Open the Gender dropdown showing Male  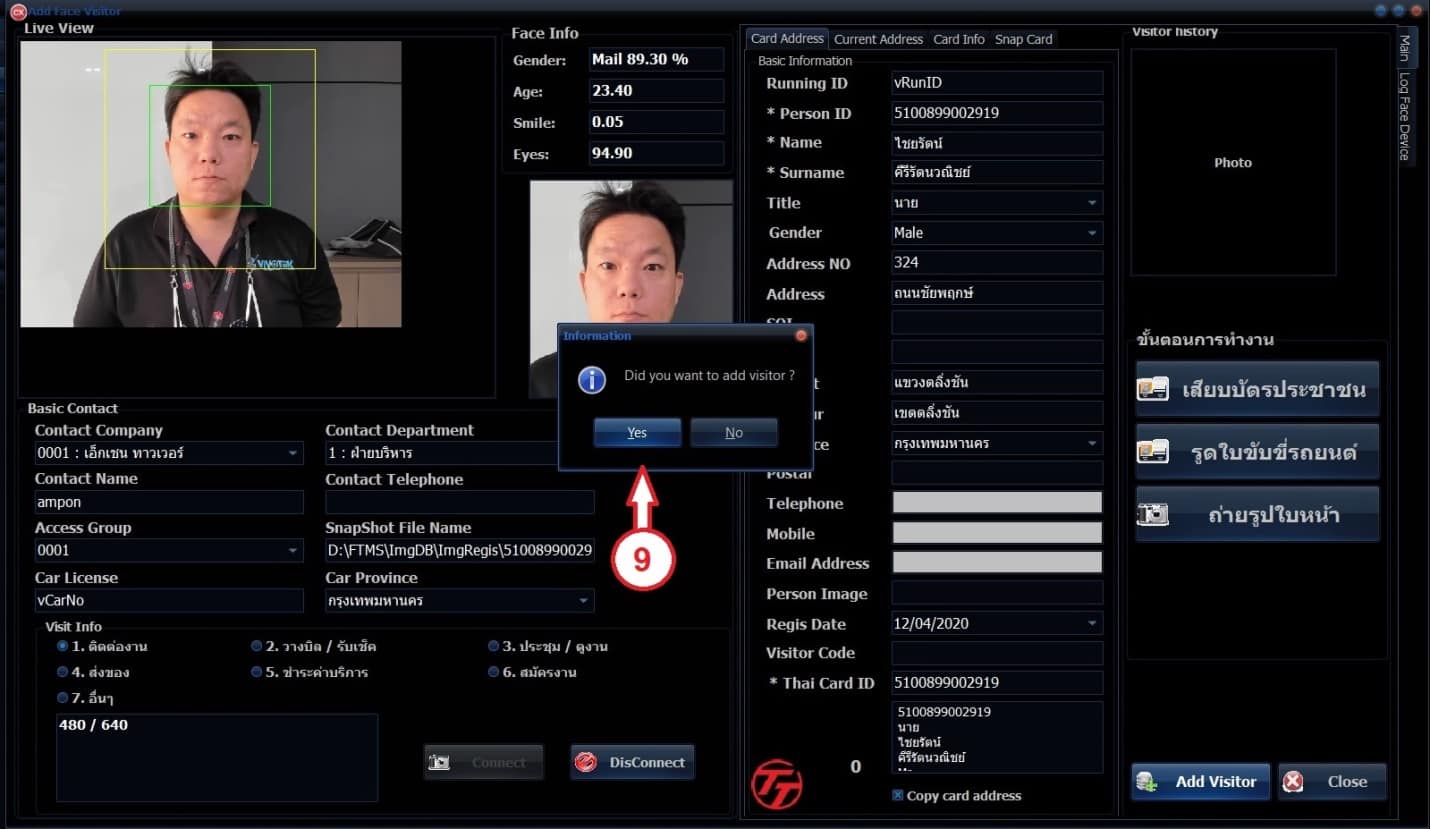(x=1092, y=232)
